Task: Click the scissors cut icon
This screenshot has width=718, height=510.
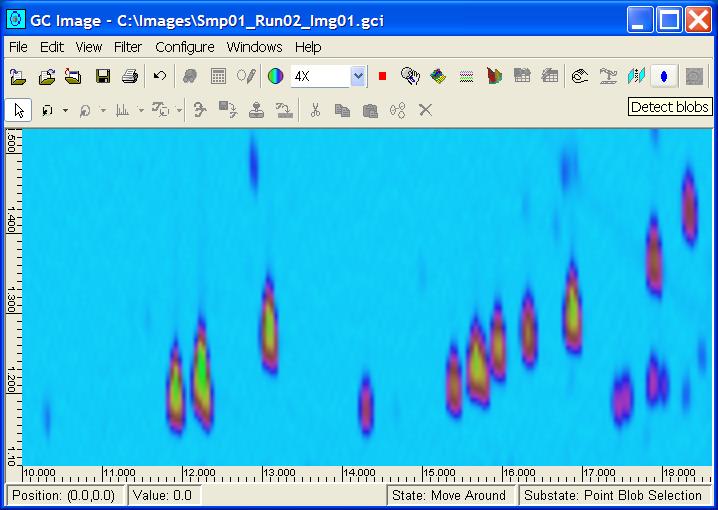Action: point(314,110)
